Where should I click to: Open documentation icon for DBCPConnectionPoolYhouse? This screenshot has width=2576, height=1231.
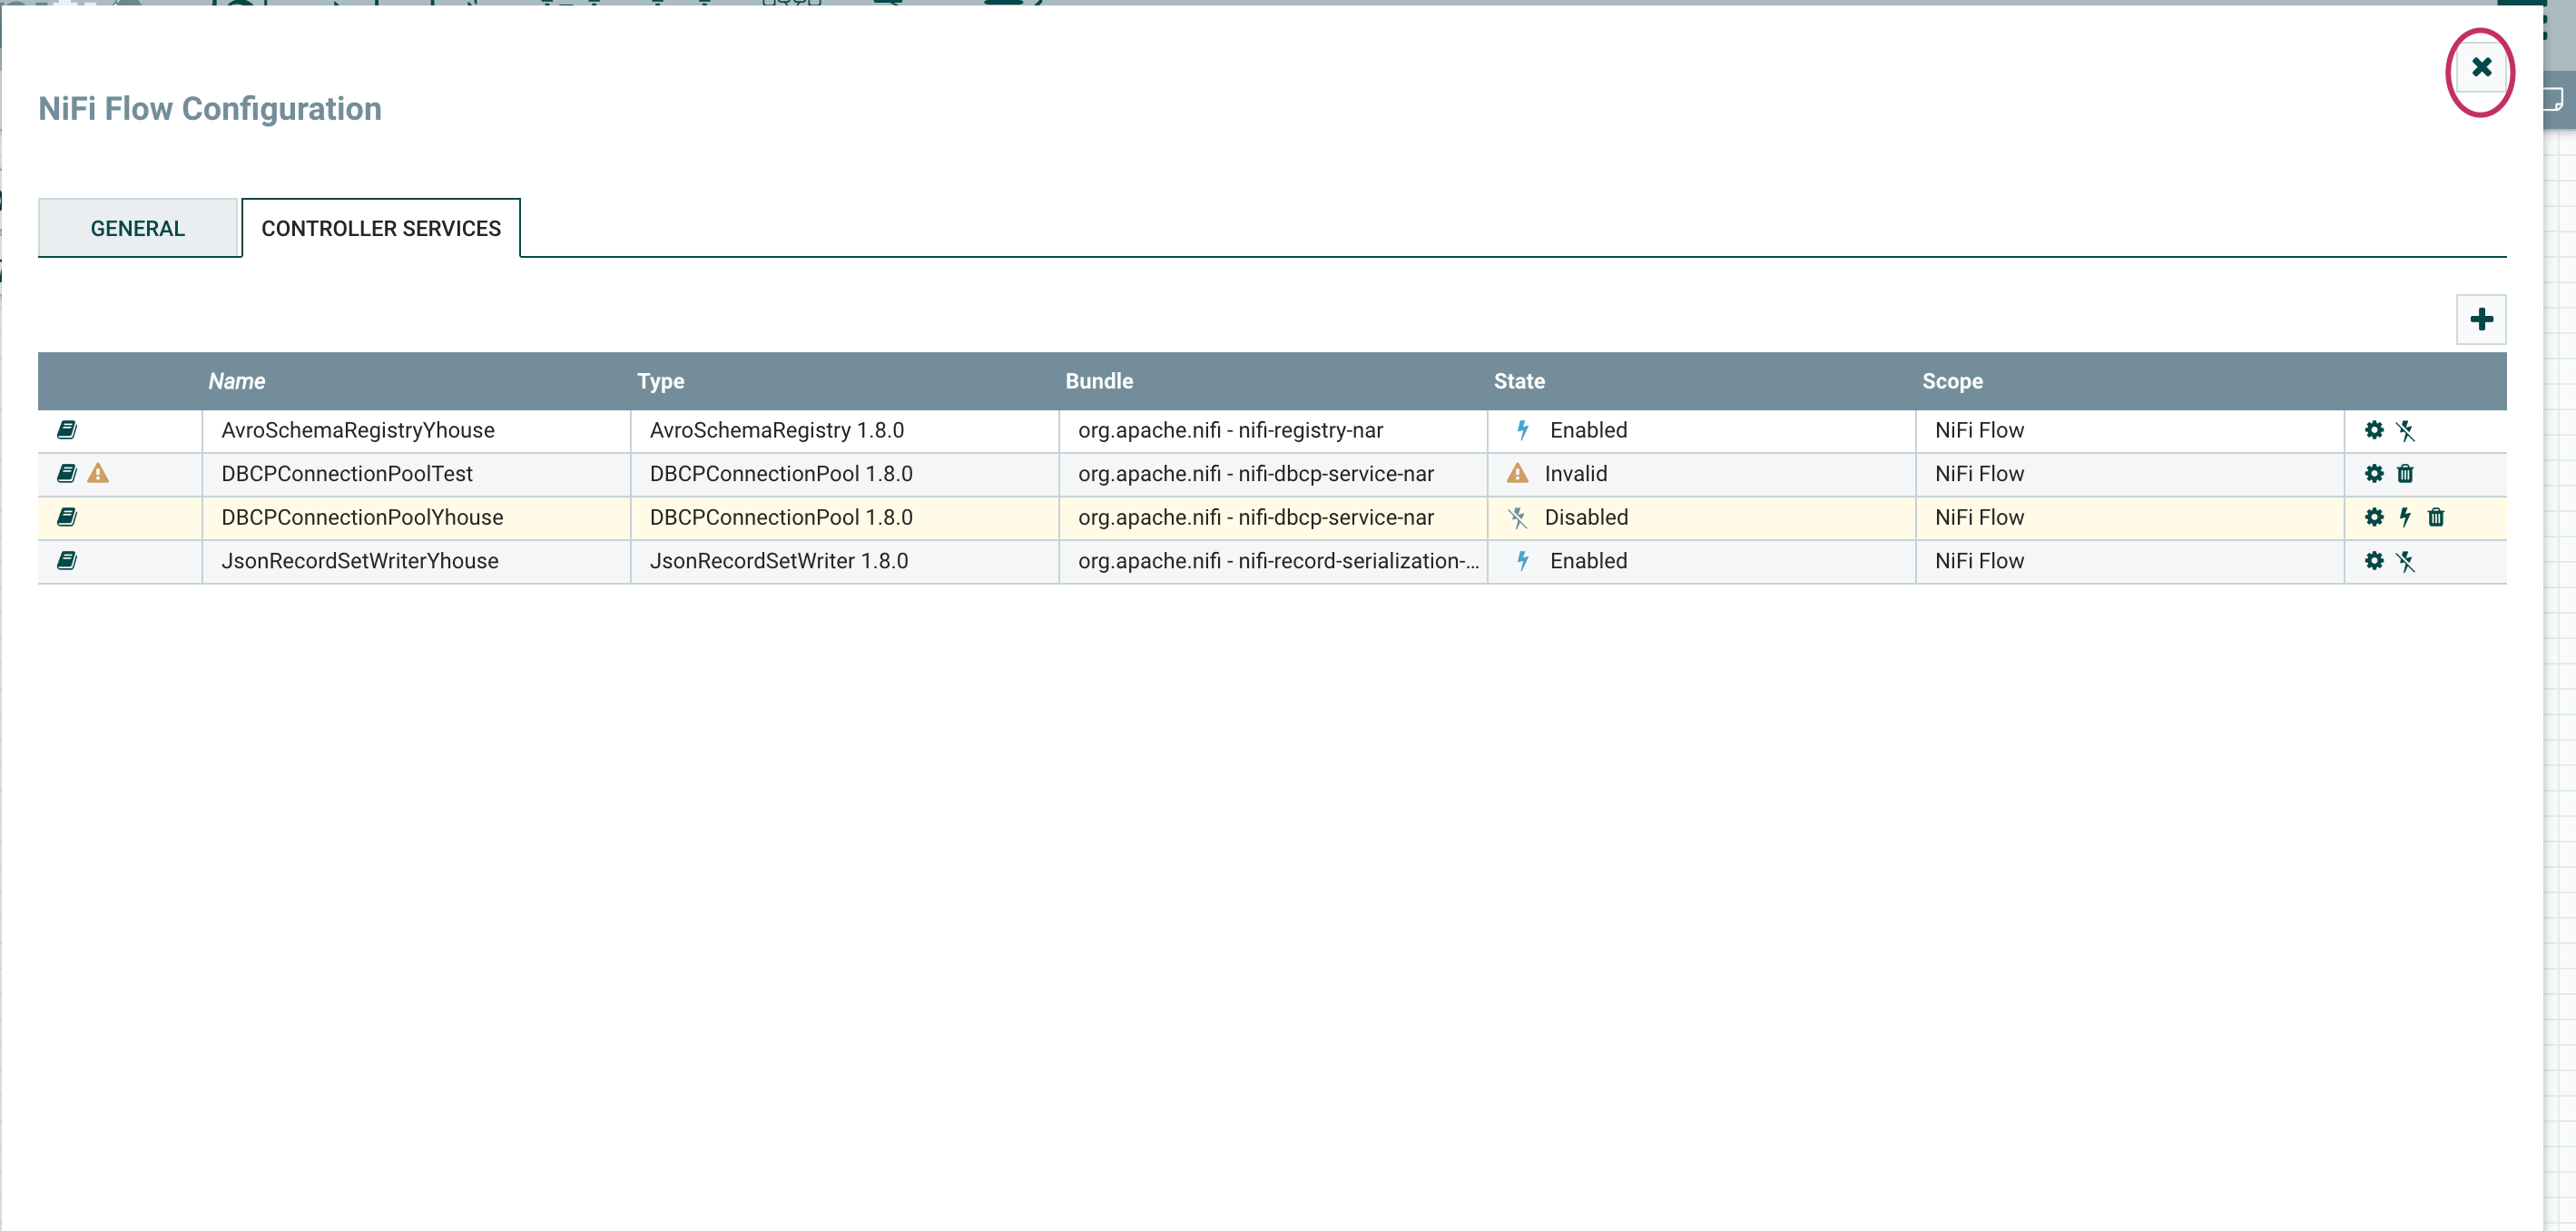67,517
